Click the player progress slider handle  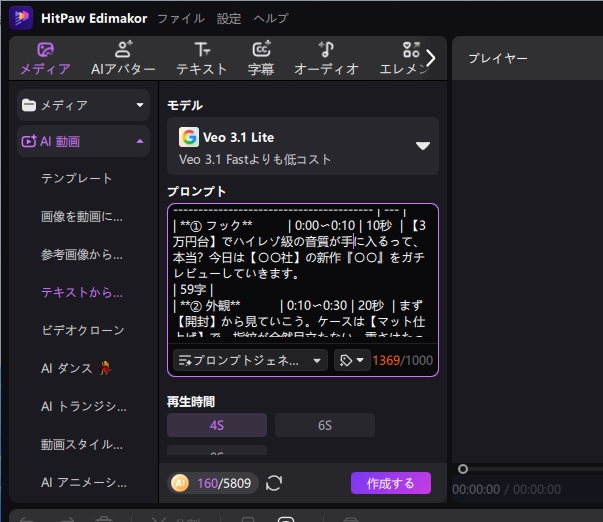(x=463, y=469)
